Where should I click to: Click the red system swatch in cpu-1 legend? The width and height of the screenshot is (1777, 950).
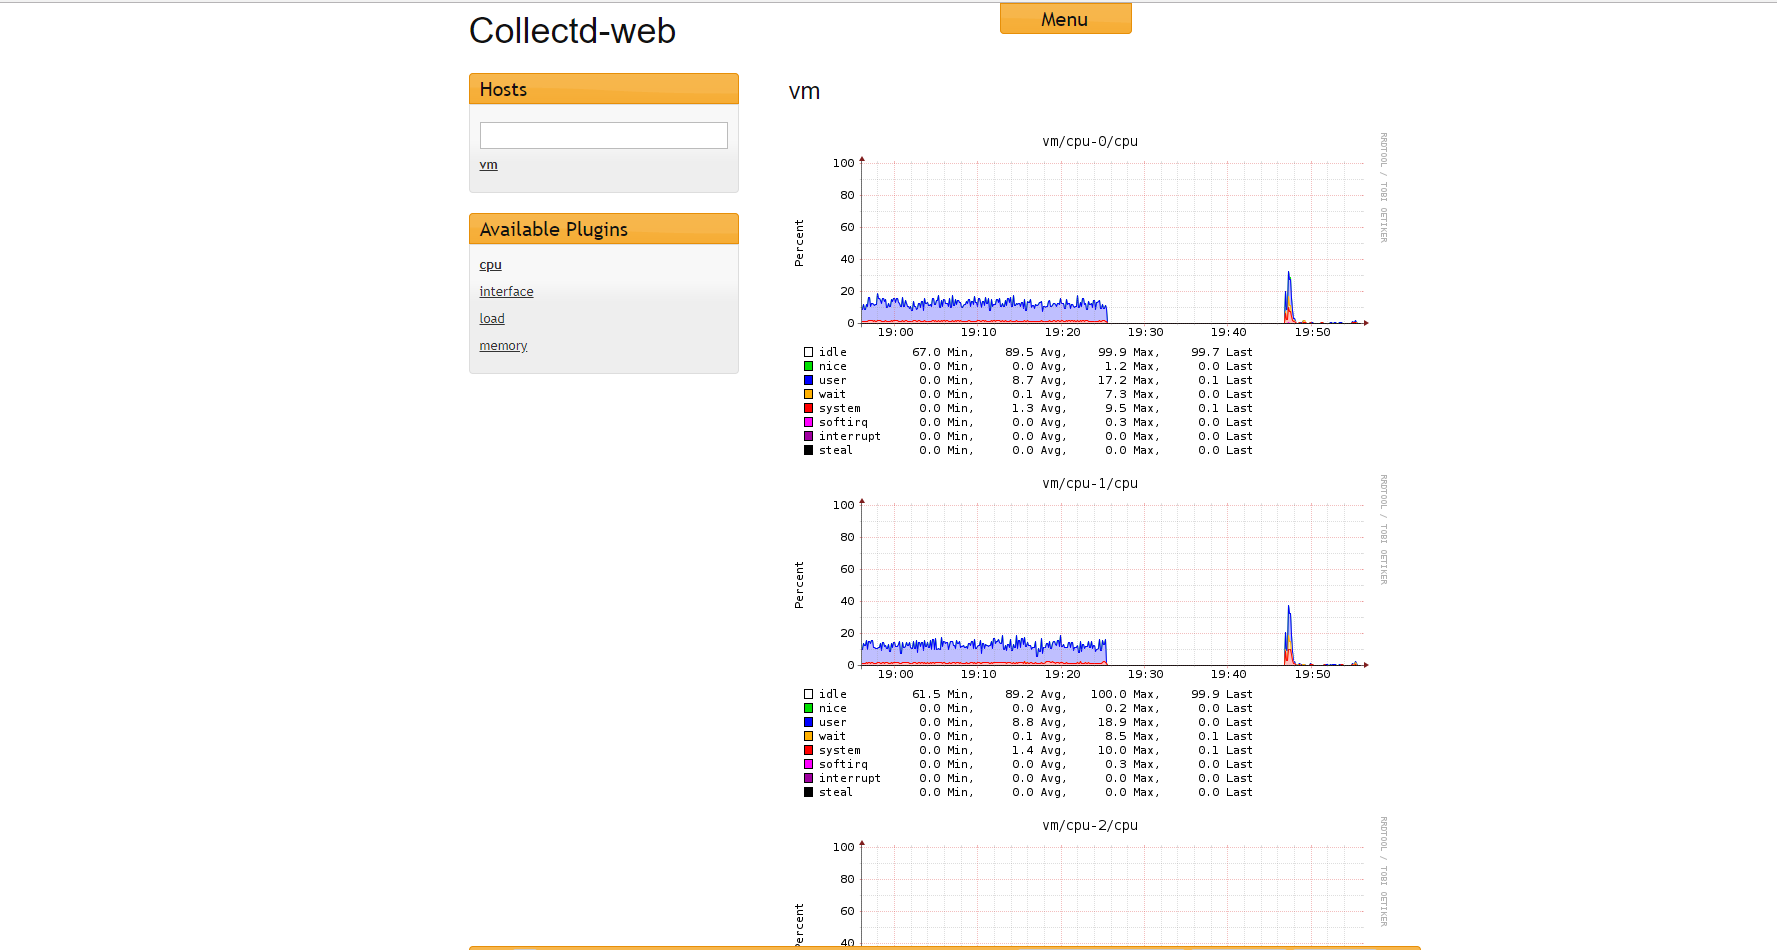coord(808,750)
